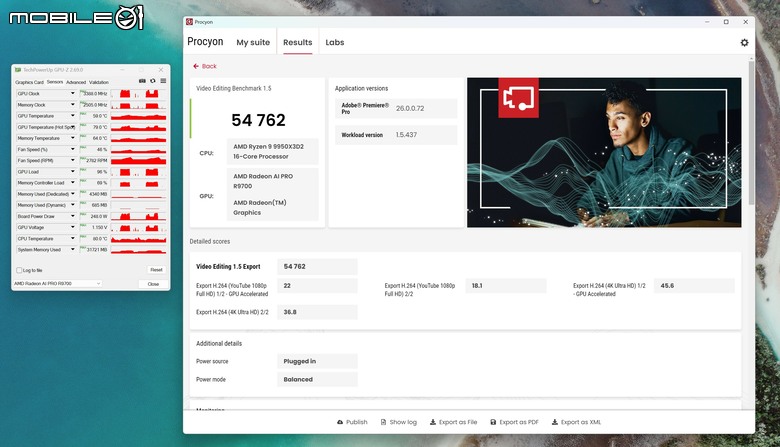Click the Close button in GPU-Z
The width and height of the screenshot is (780, 447).
pos(153,284)
